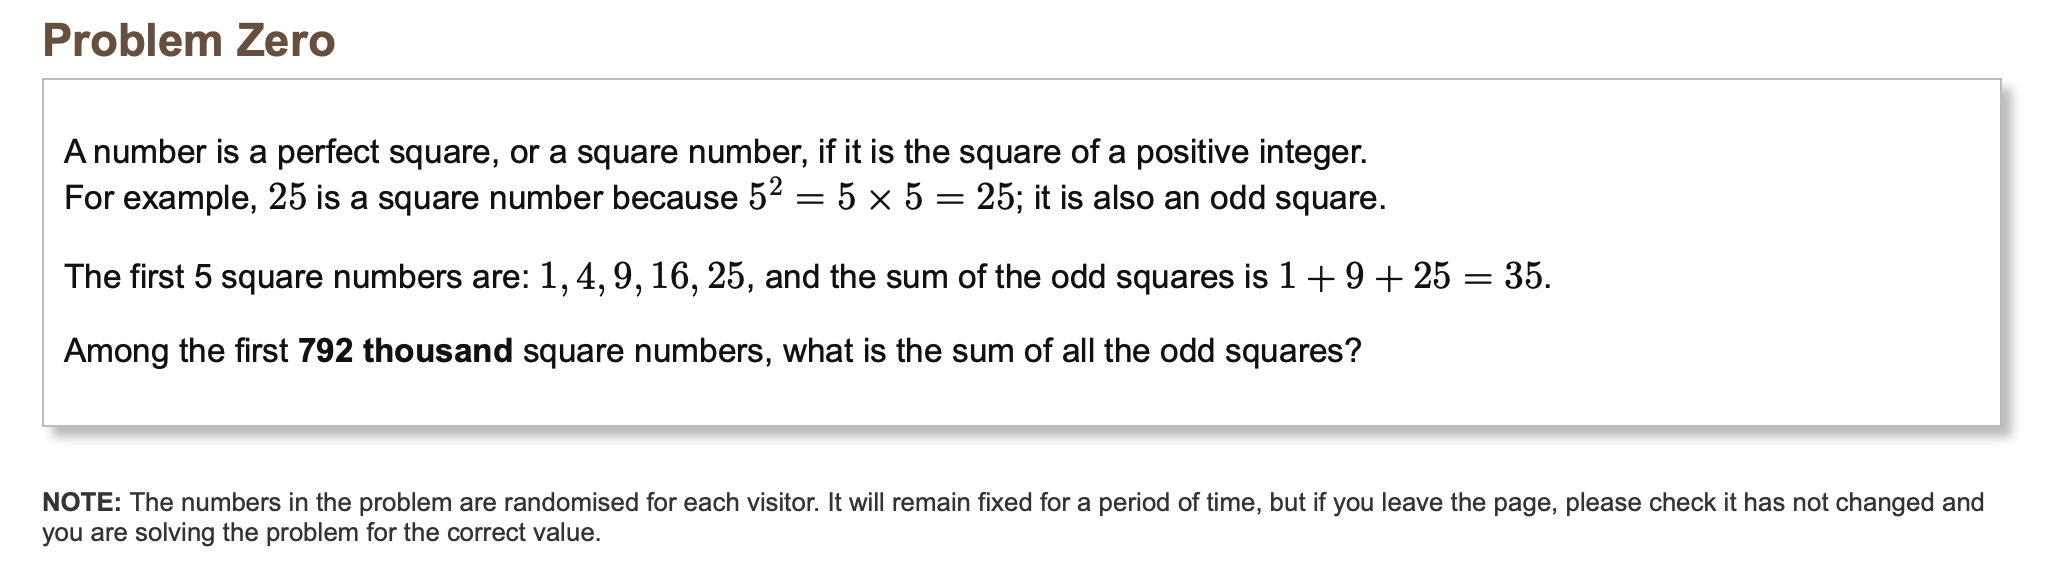
Task: Click the number 16 in the squares list
Action: click(669, 276)
